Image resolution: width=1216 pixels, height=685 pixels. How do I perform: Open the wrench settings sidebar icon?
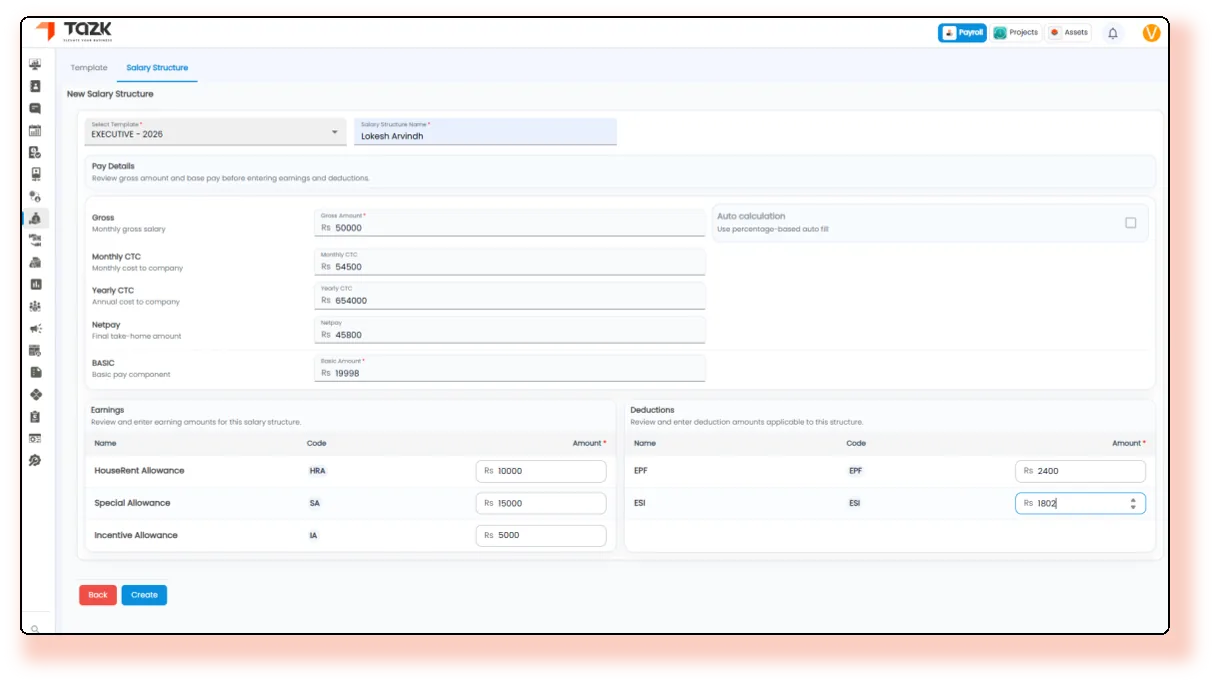pos(35,460)
